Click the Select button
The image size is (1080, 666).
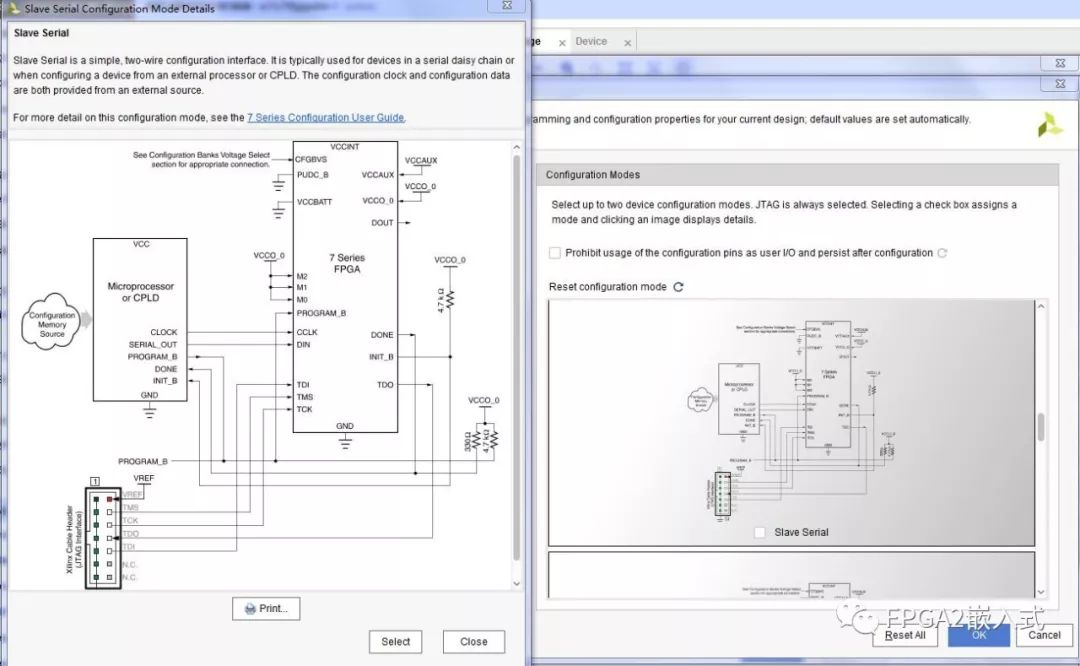coord(395,642)
